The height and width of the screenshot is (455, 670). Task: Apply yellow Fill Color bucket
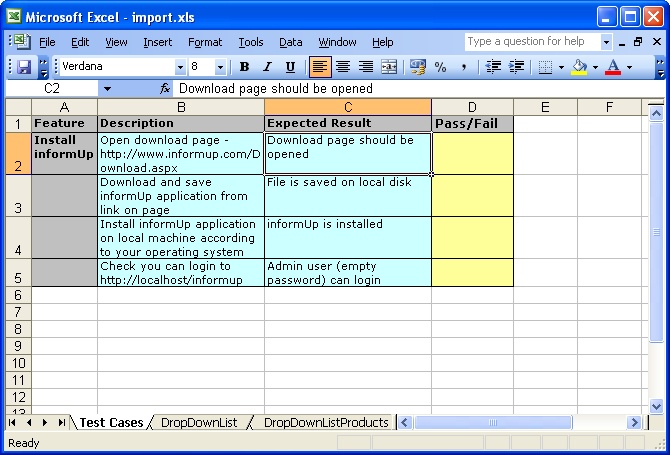point(579,67)
